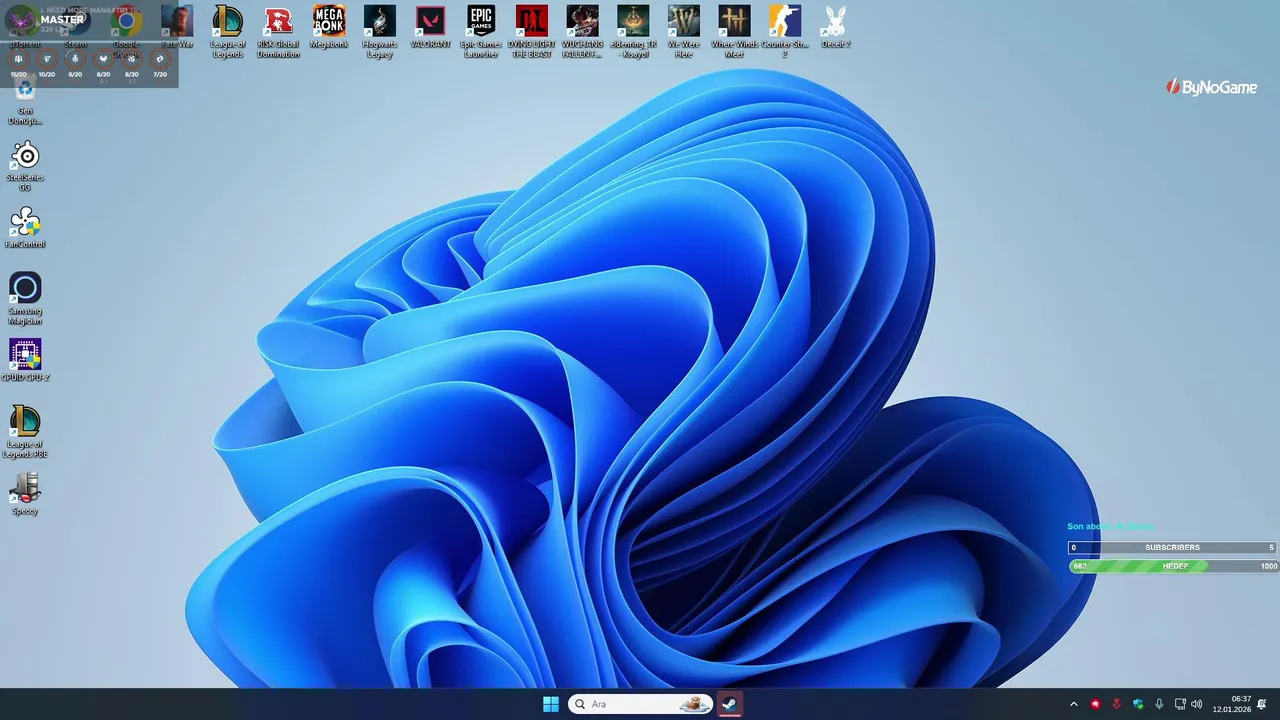Open the red download arrow tray icon
Viewport: 1280px width, 720px height.
[x=1117, y=704]
